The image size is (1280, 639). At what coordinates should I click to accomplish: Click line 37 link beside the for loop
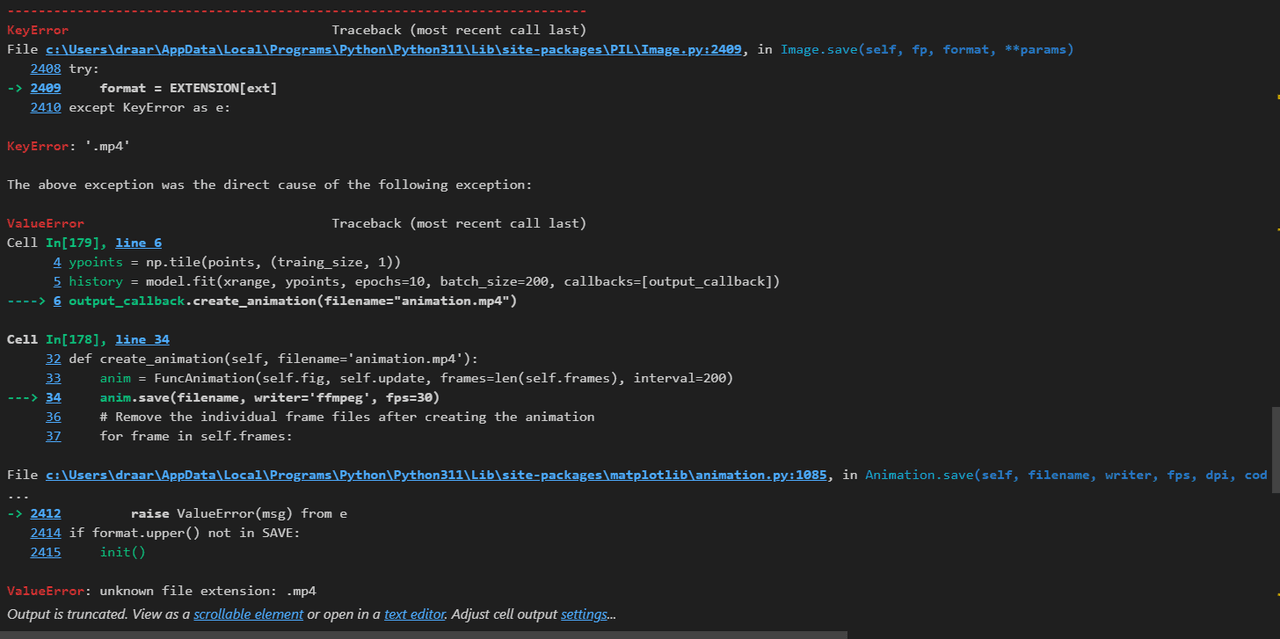tap(53, 436)
